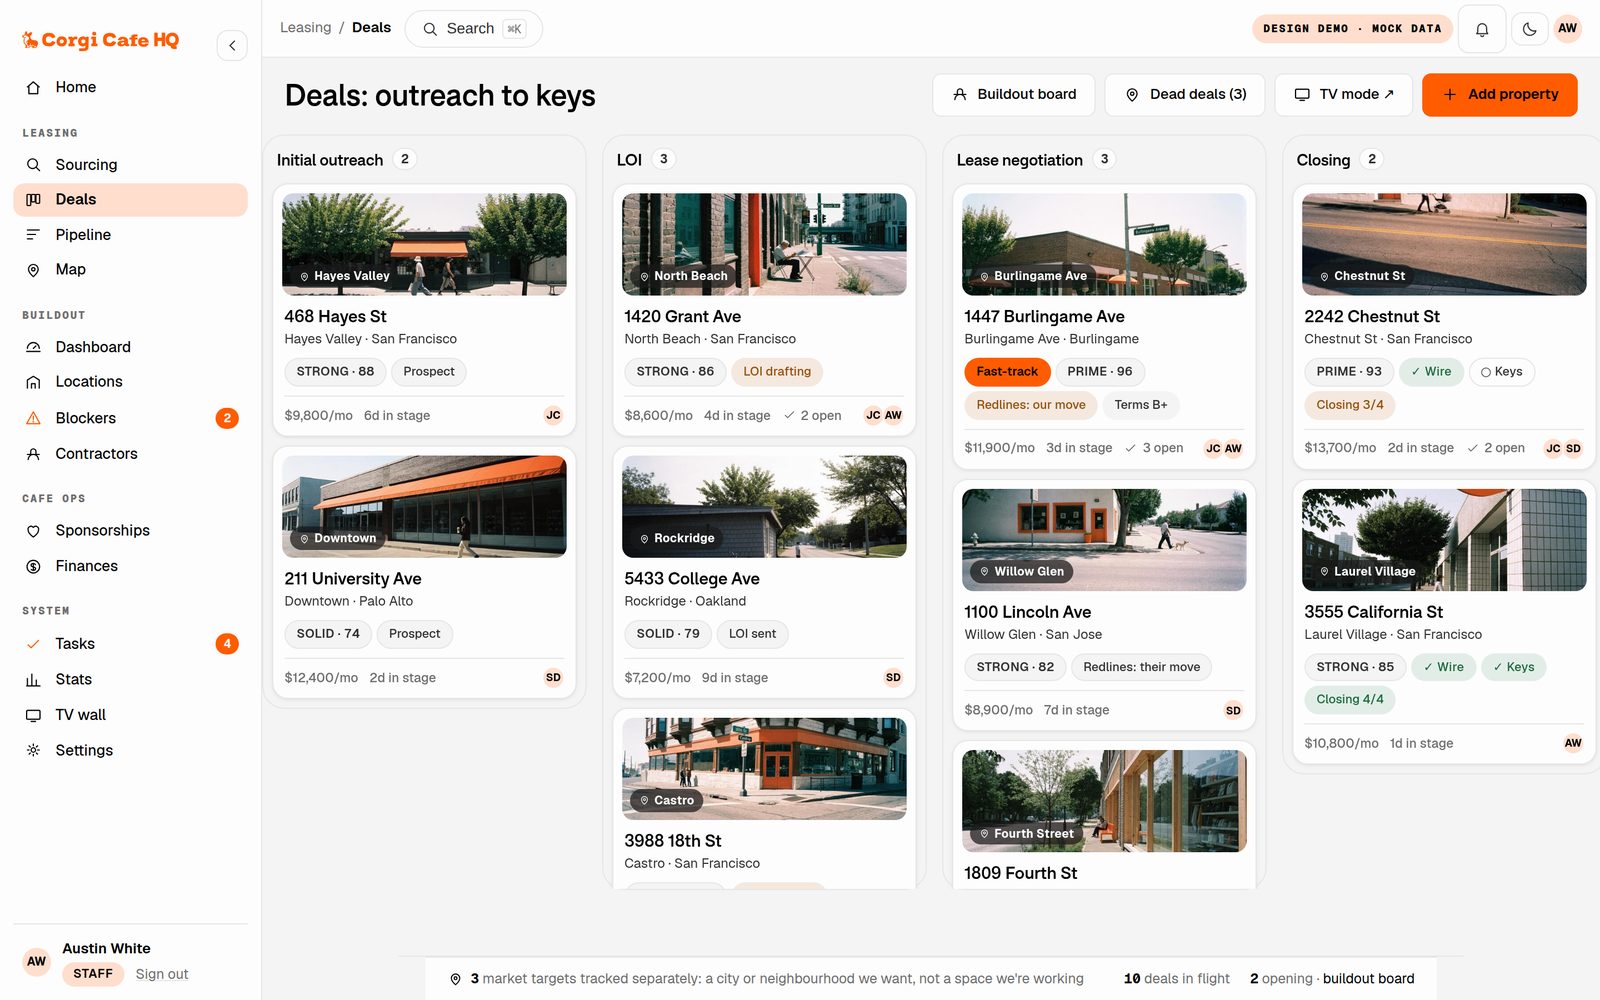Open 1100 Lincoln Ave card title
Viewport: 1600px width, 1000px height.
(x=1027, y=612)
